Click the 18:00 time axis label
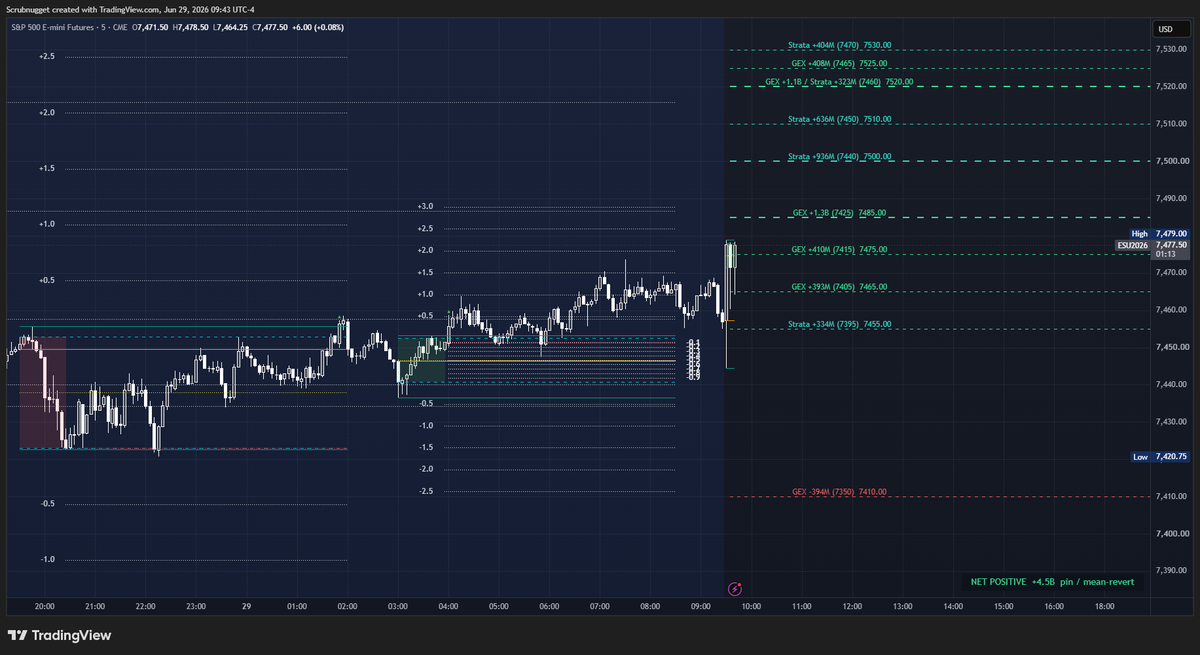Image resolution: width=1200 pixels, height=655 pixels. [1103, 606]
